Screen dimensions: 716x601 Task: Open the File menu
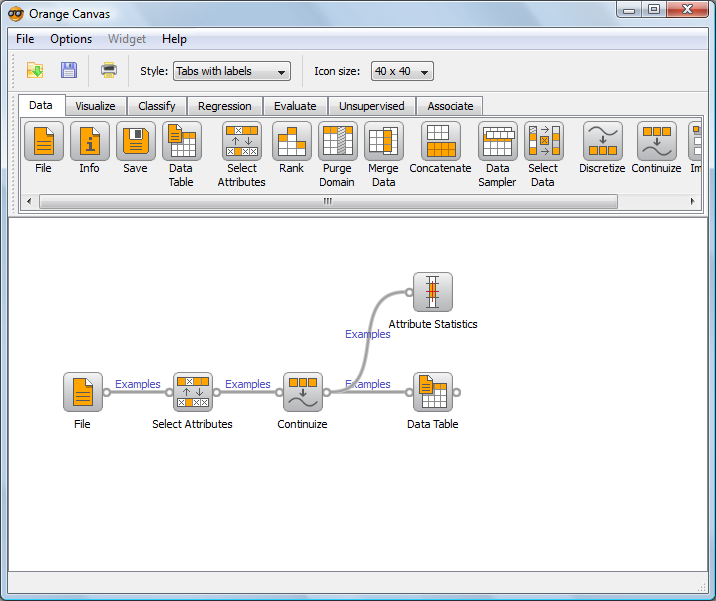25,39
